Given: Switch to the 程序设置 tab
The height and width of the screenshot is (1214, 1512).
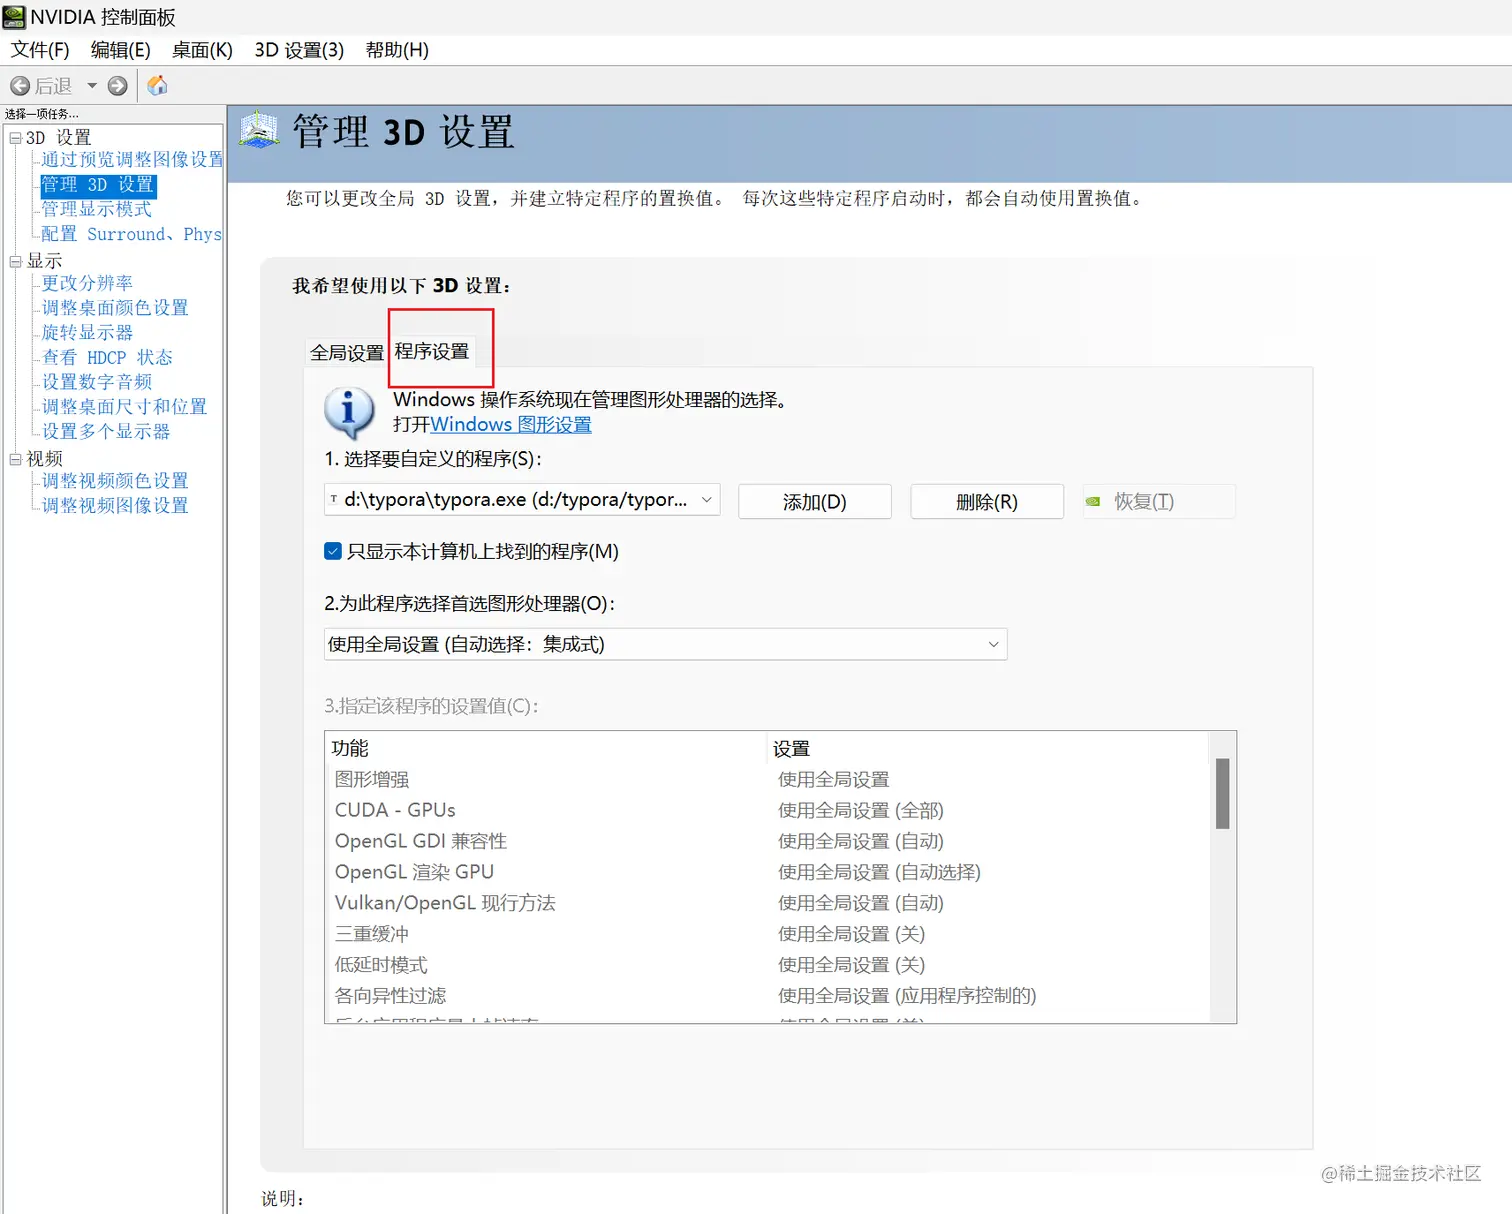Looking at the screenshot, I should click(x=432, y=351).
